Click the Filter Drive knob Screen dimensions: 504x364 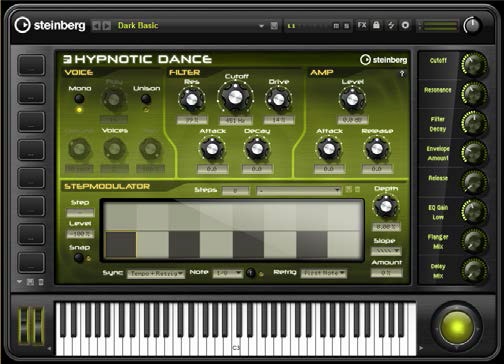279,99
